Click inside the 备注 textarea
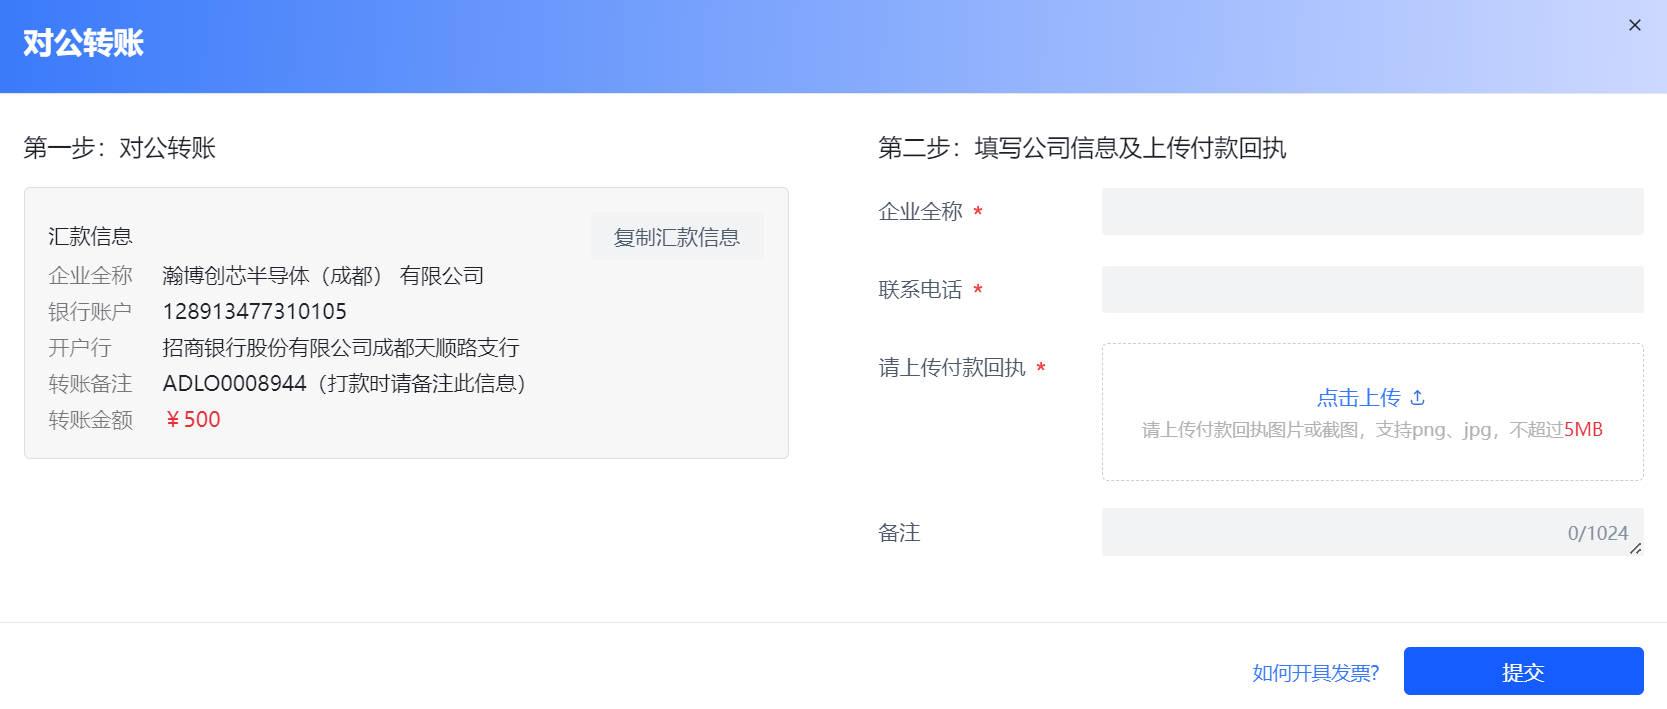The height and width of the screenshot is (709, 1667). [1372, 532]
